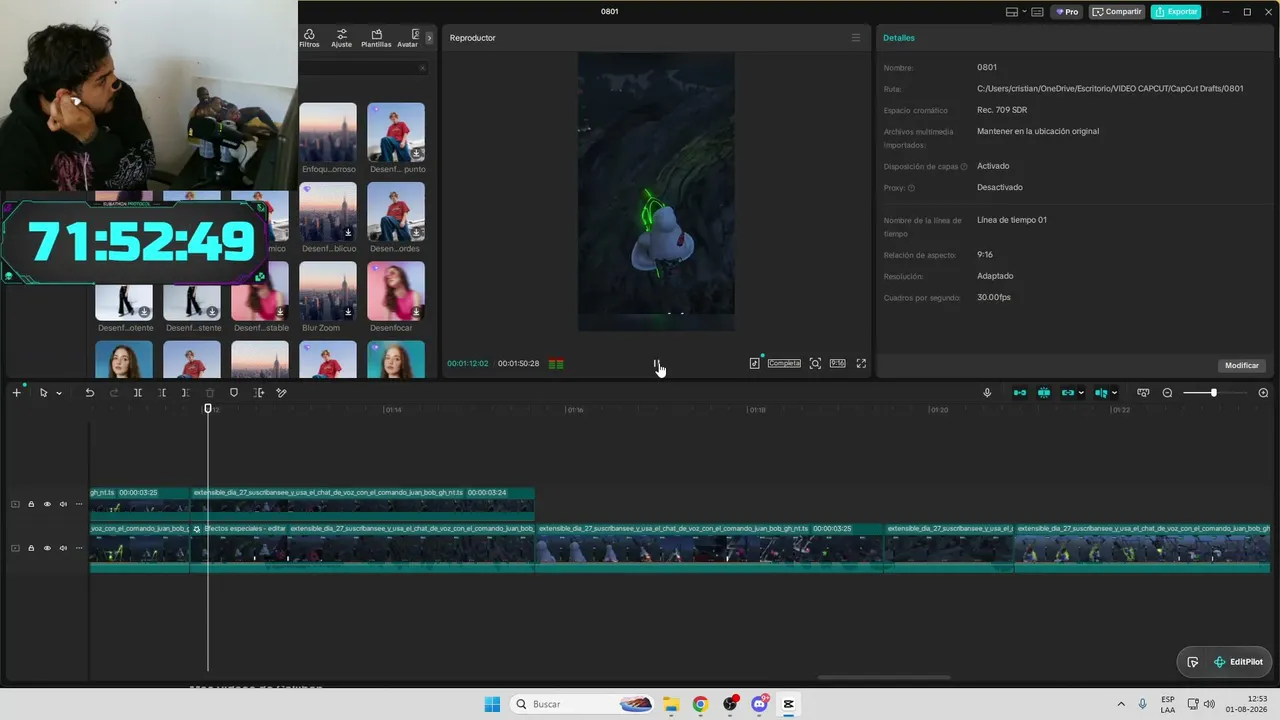
Task: Select the Desenfocar effect thumbnail
Action: tap(396, 291)
